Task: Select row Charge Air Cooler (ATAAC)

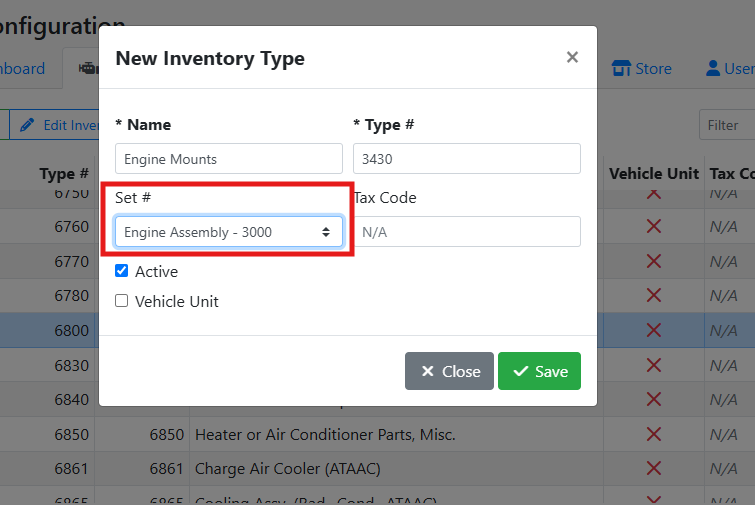Action: pyautogui.click(x=378, y=468)
